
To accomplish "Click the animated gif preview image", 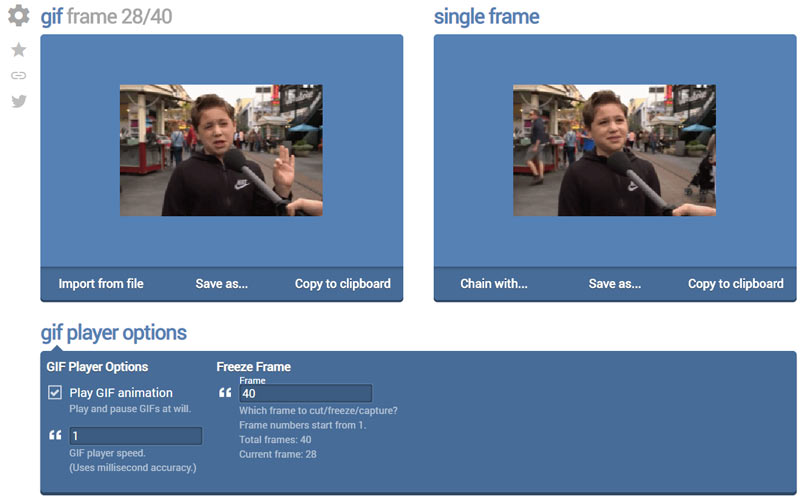I will point(221,150).
